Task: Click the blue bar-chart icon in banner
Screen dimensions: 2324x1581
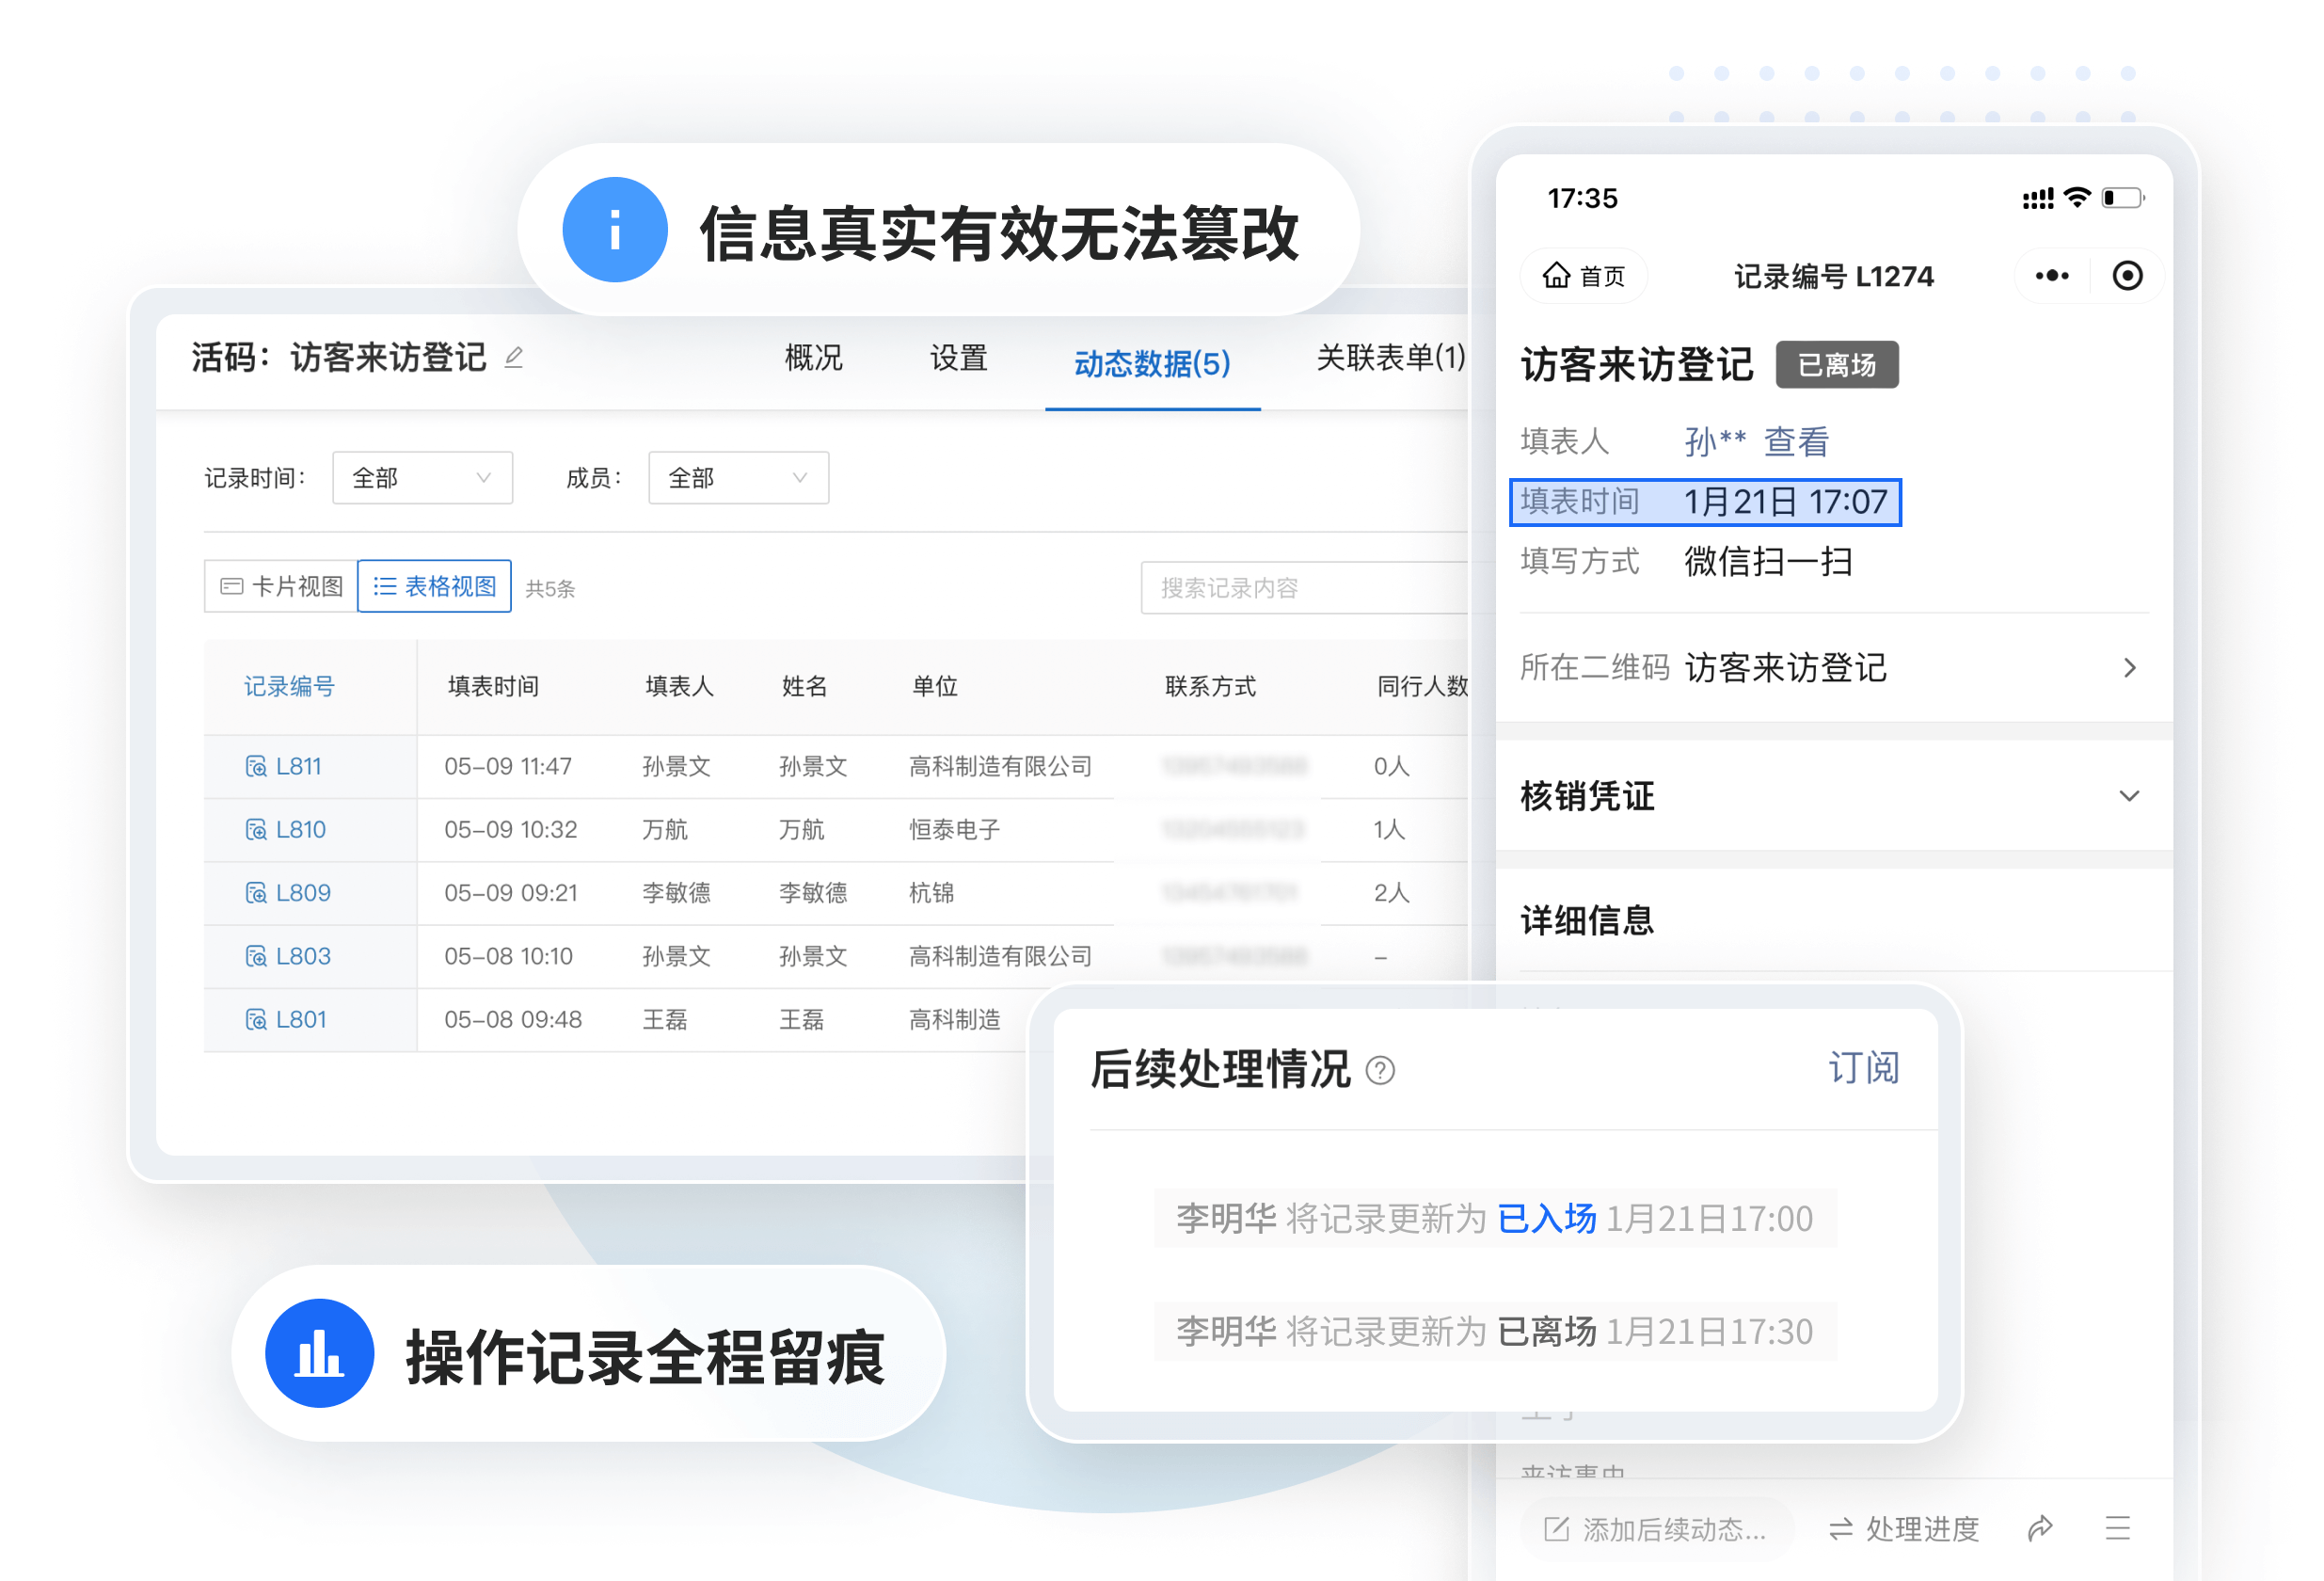Action: (320, 1353)
